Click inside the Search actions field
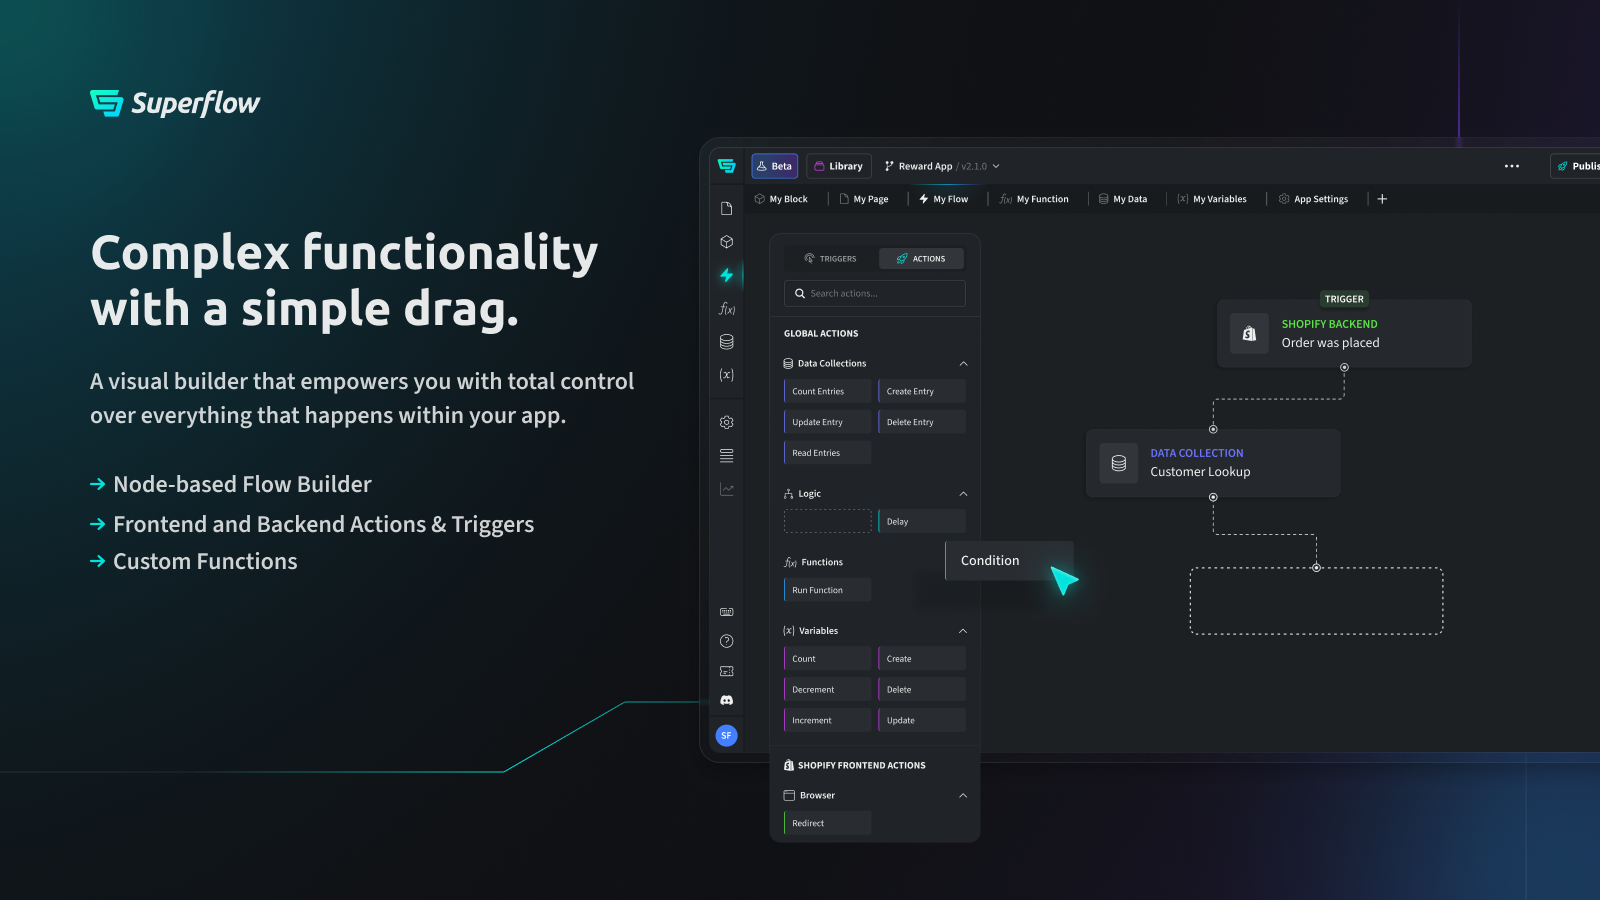Image resolution: width=1600 pixels, height=900 pixels. tap(874, 293)
